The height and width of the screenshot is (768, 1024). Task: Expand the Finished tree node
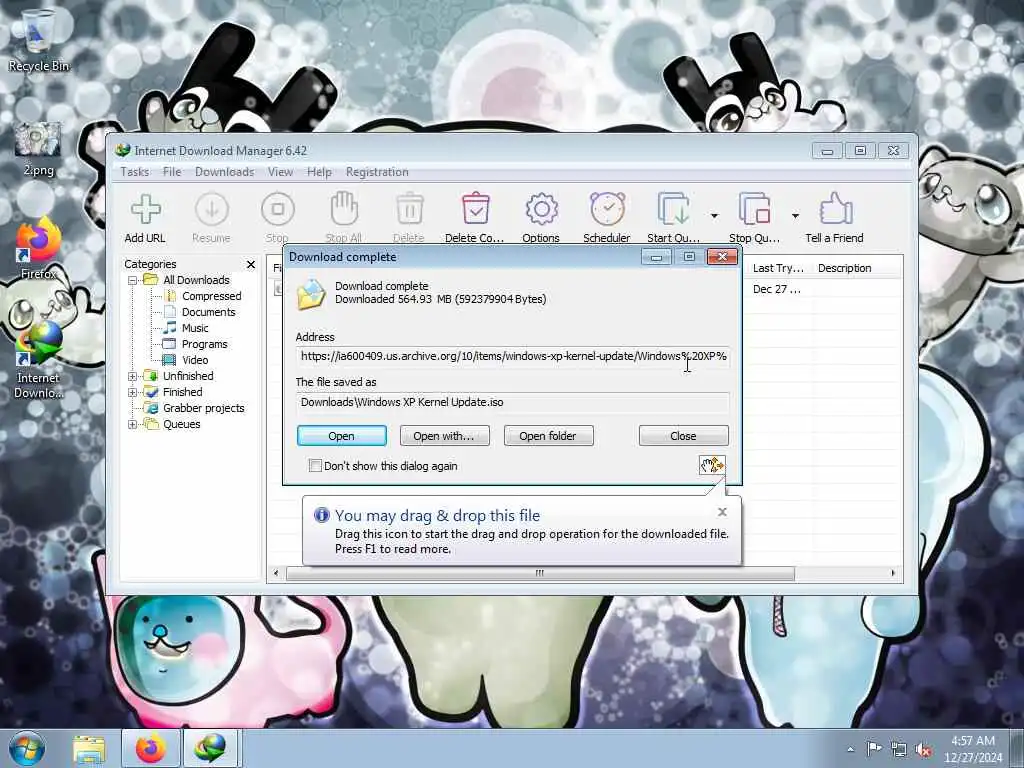click(x=133, y=392)
